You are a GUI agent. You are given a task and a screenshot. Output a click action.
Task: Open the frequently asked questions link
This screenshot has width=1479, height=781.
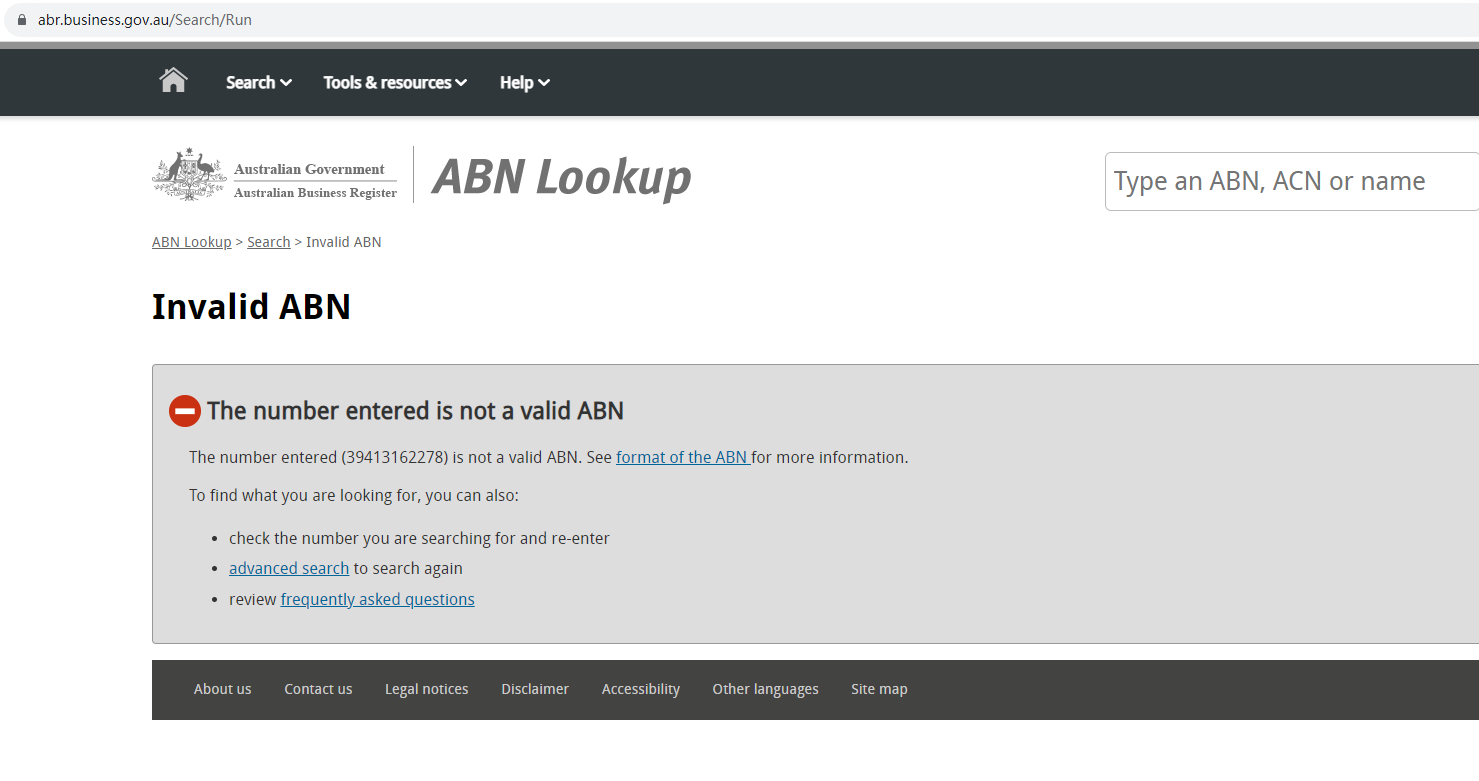click(378, 599)
